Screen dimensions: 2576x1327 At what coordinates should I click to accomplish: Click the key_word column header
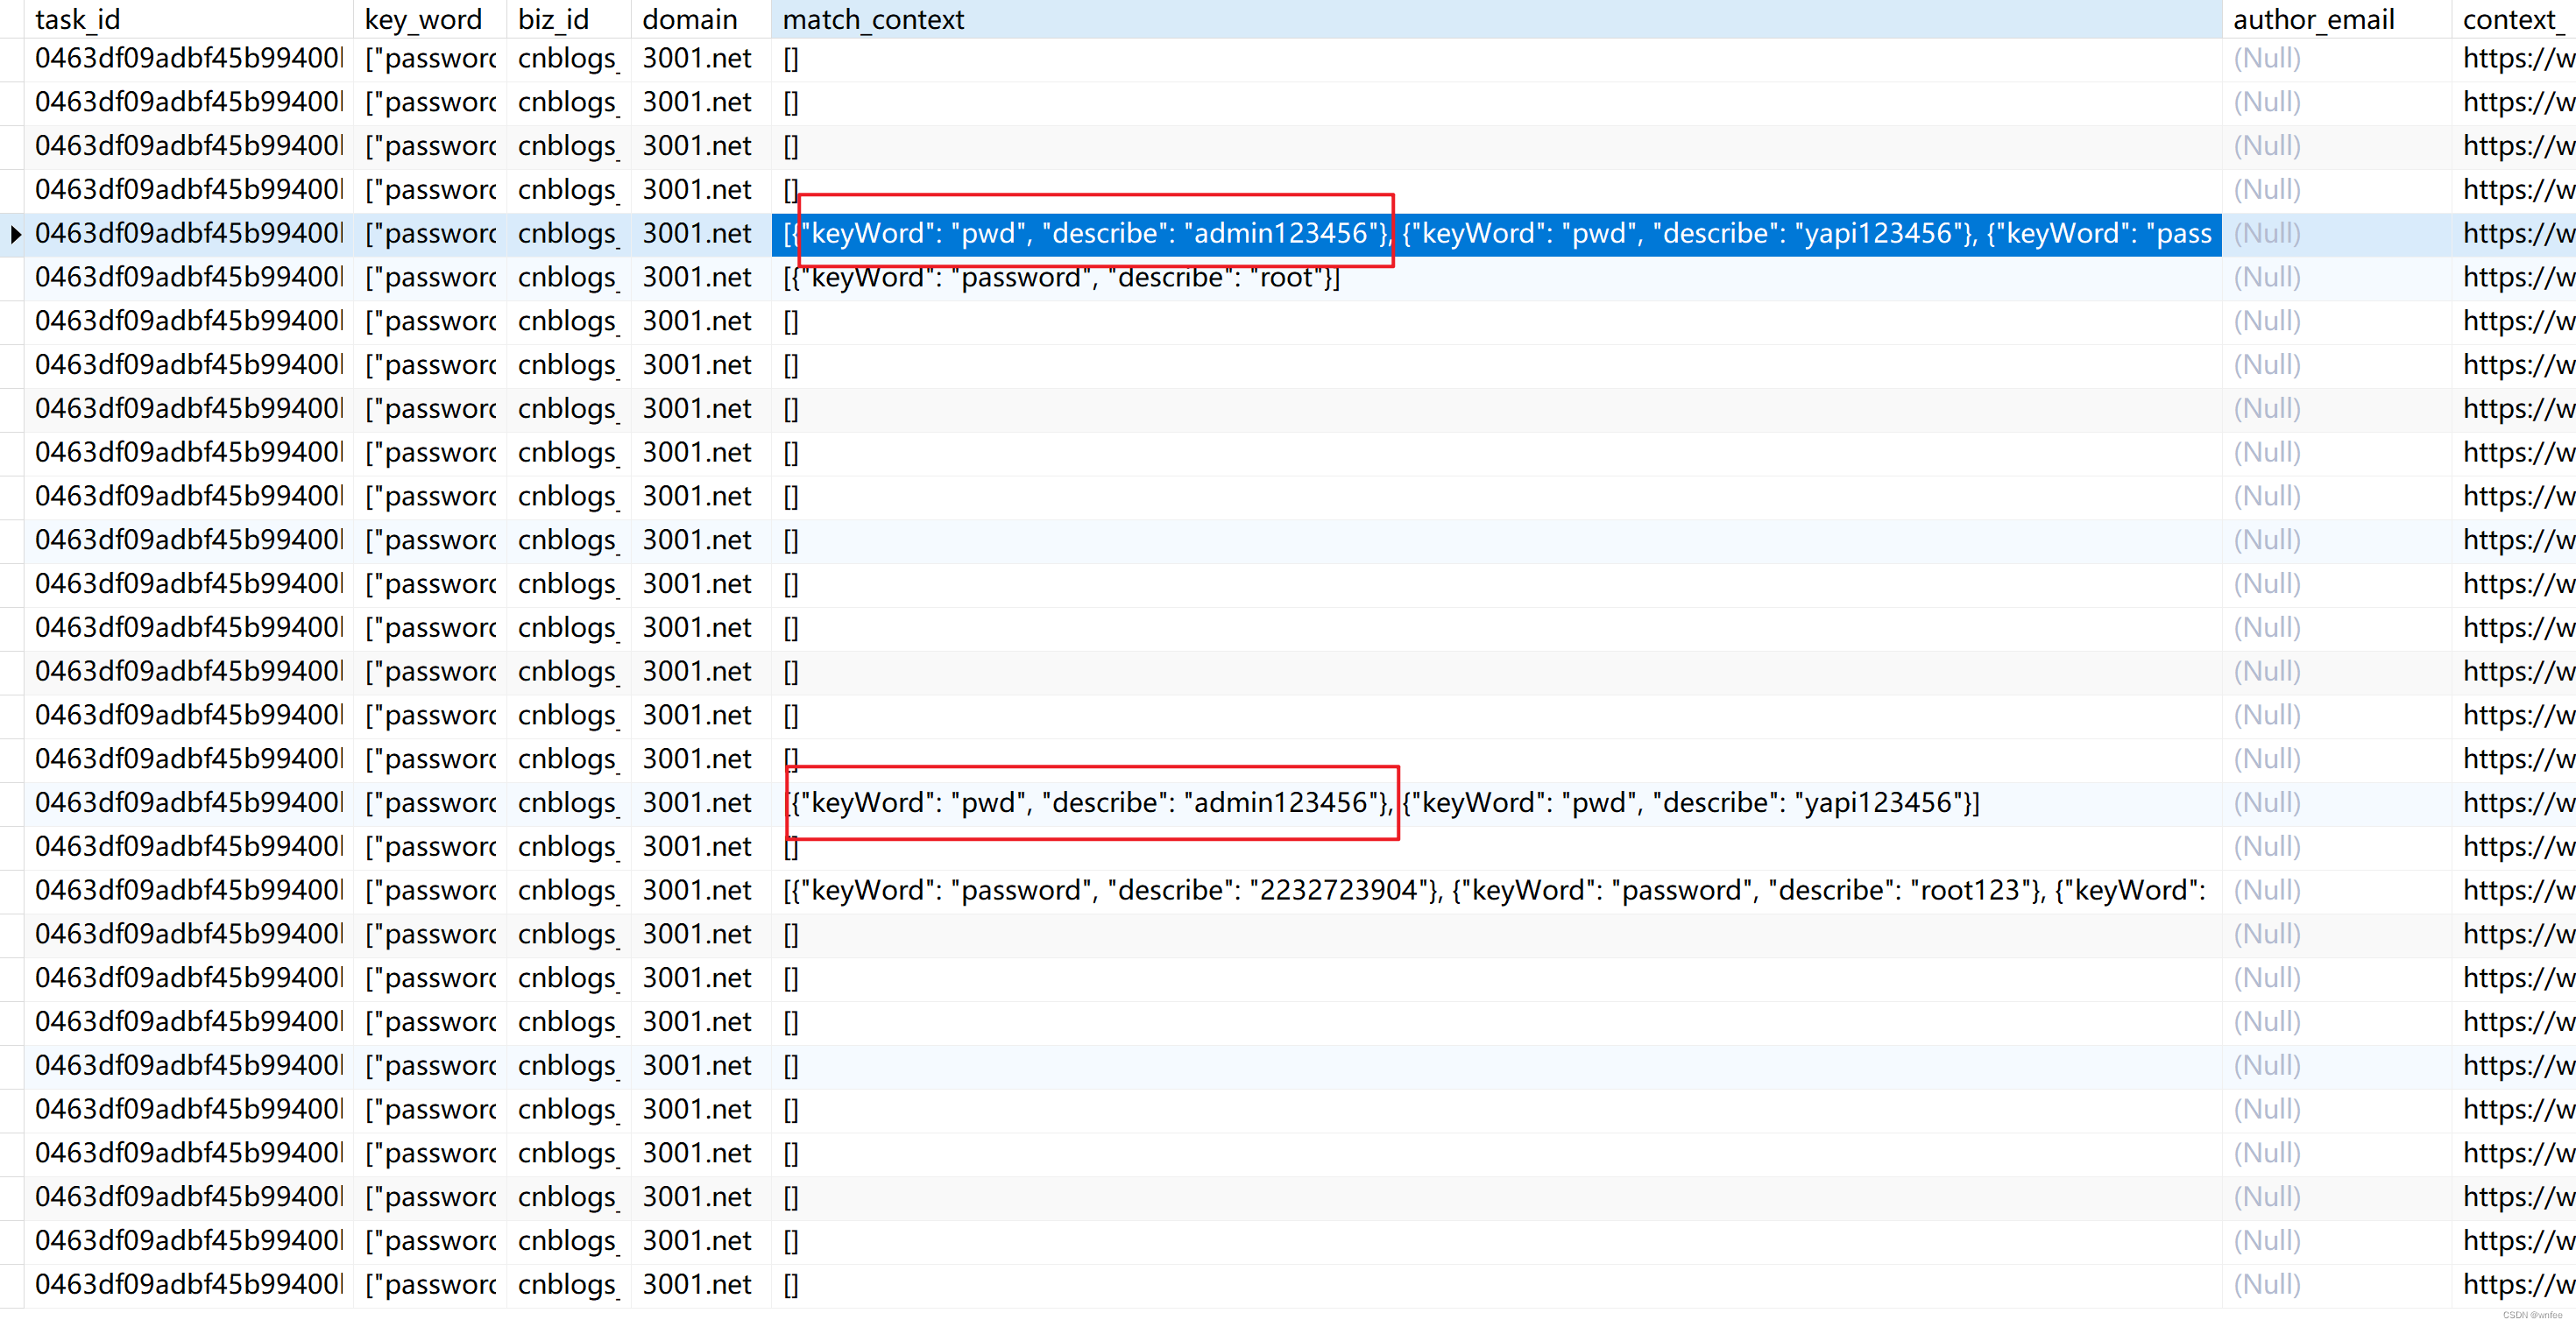pos(423,19)
